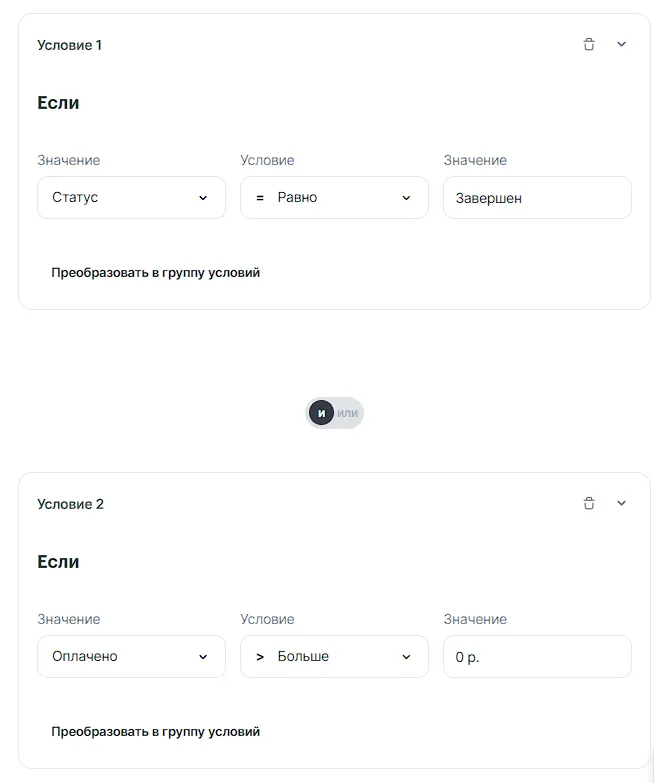Click the Условие 2 header title
This screenshot has height=783, width=654.
click(x=70, y=504)
